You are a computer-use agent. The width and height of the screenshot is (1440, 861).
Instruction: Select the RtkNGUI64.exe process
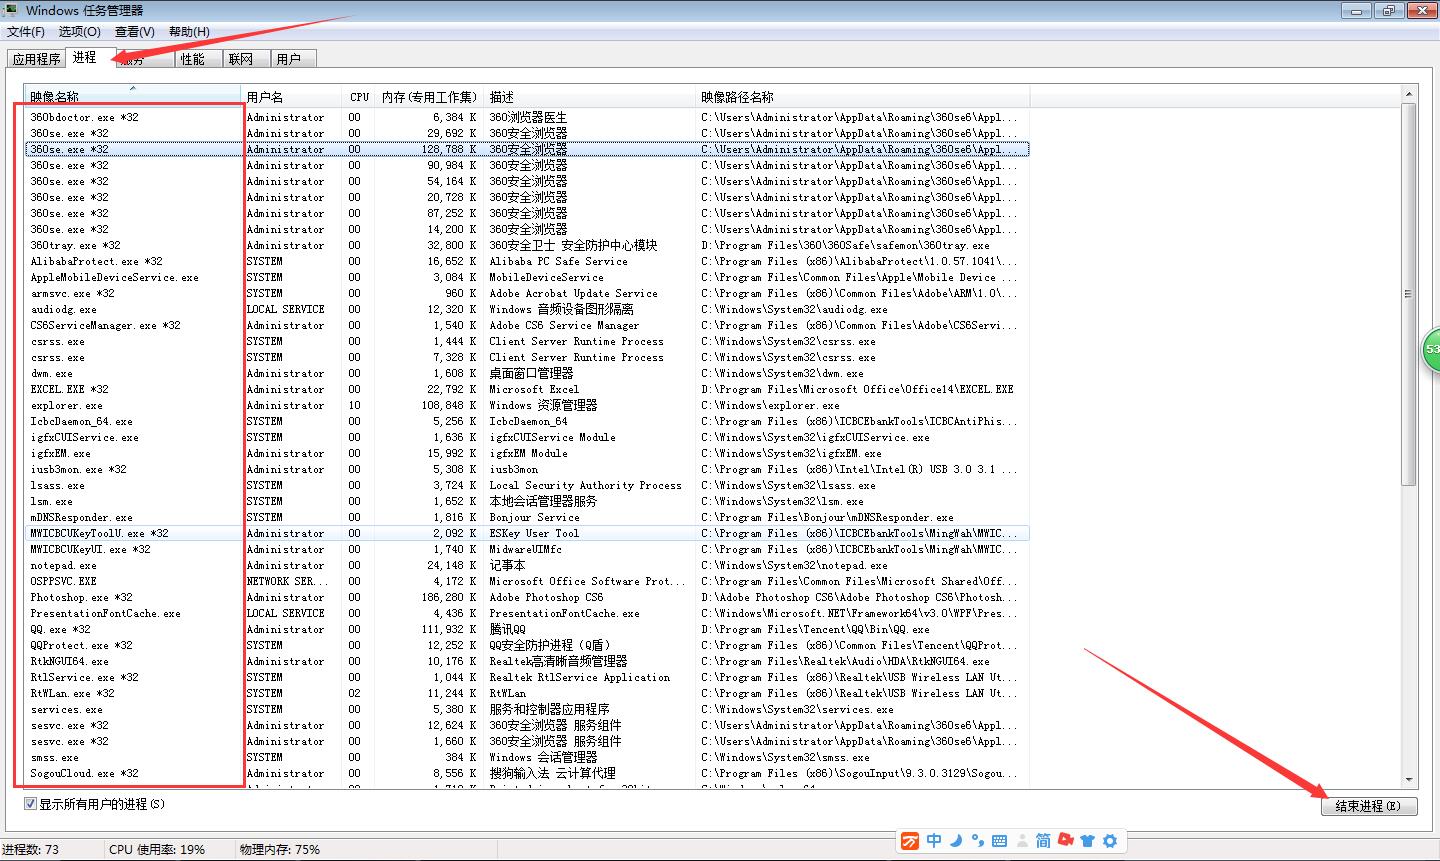click(527, 661)
